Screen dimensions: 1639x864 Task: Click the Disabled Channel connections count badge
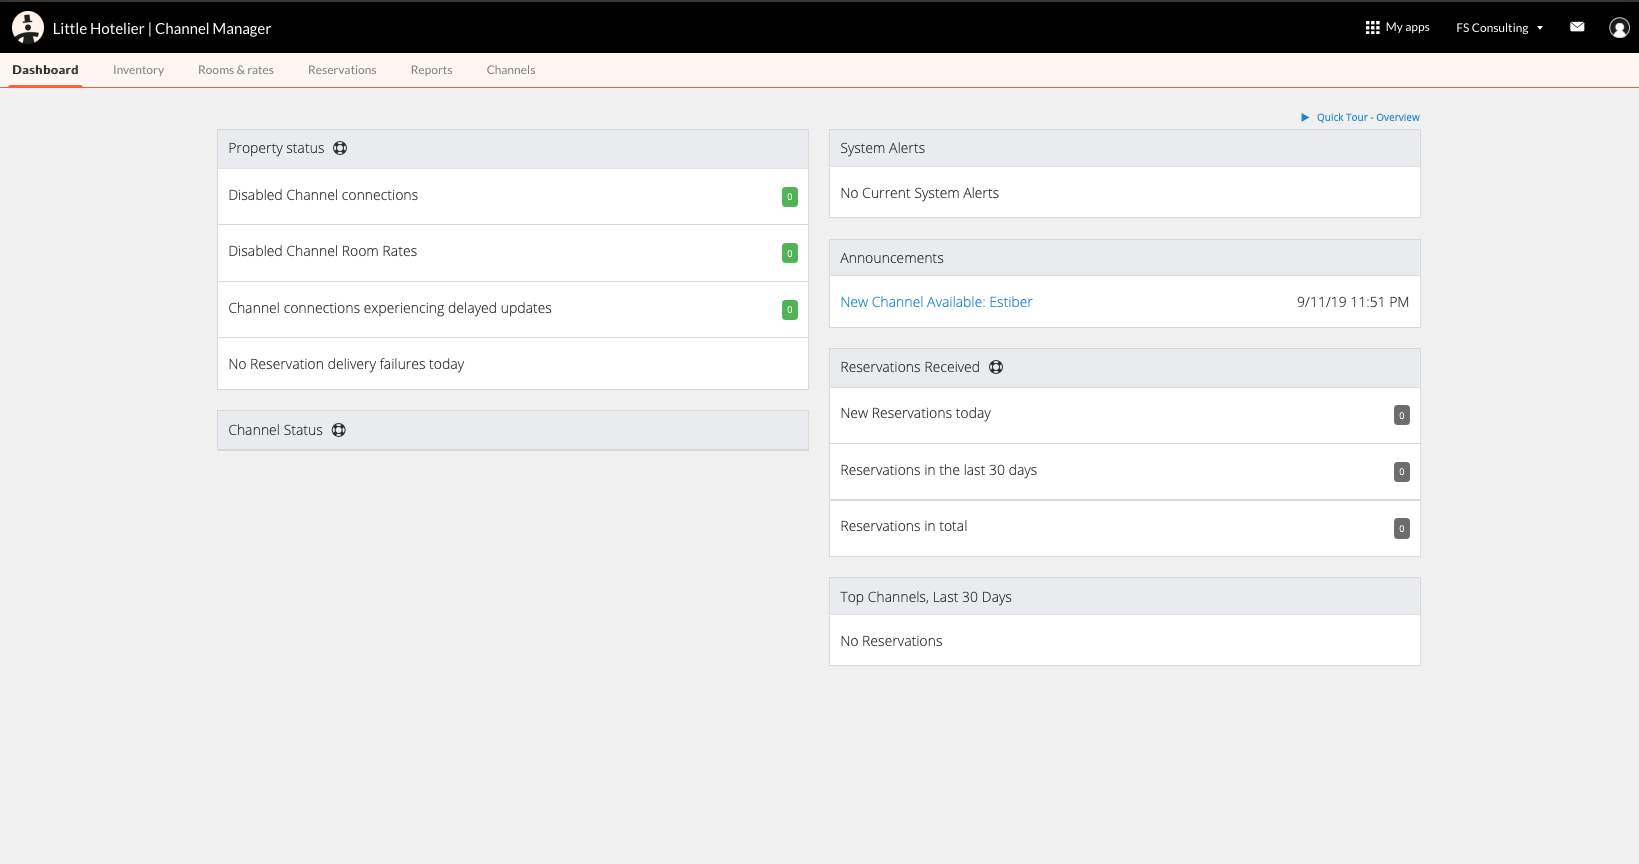click(789, 197)
